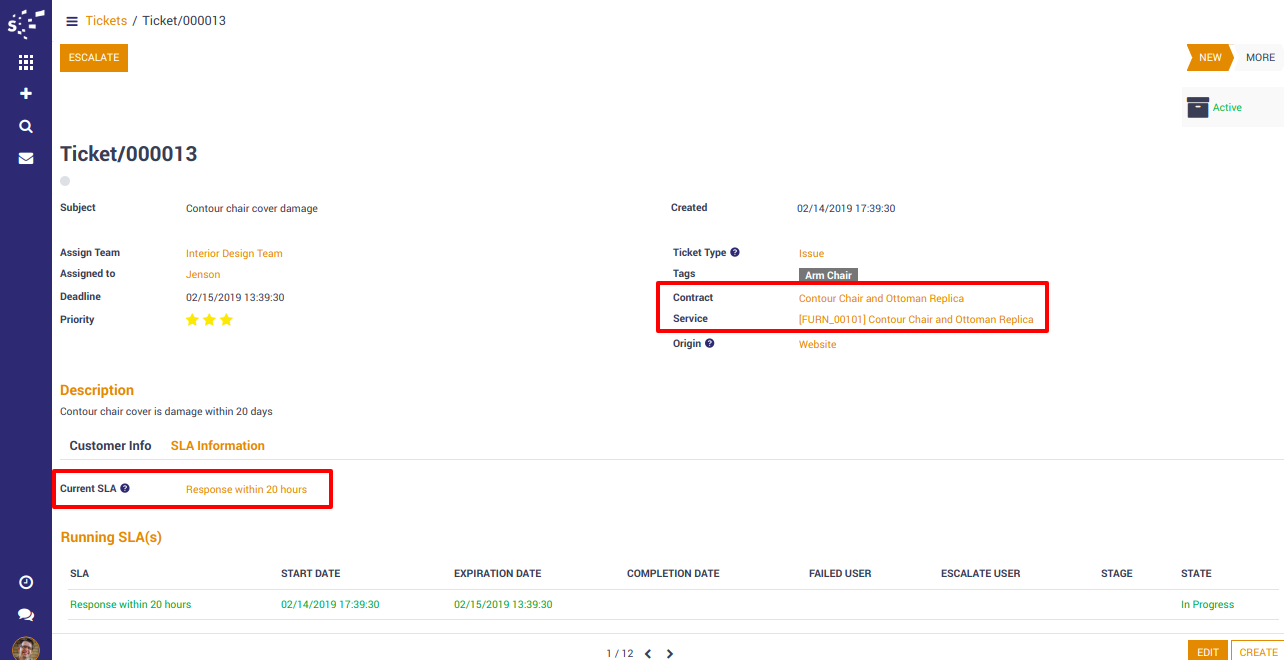
Task: Switch to the Customer Info tab
Action: (110, 446)
